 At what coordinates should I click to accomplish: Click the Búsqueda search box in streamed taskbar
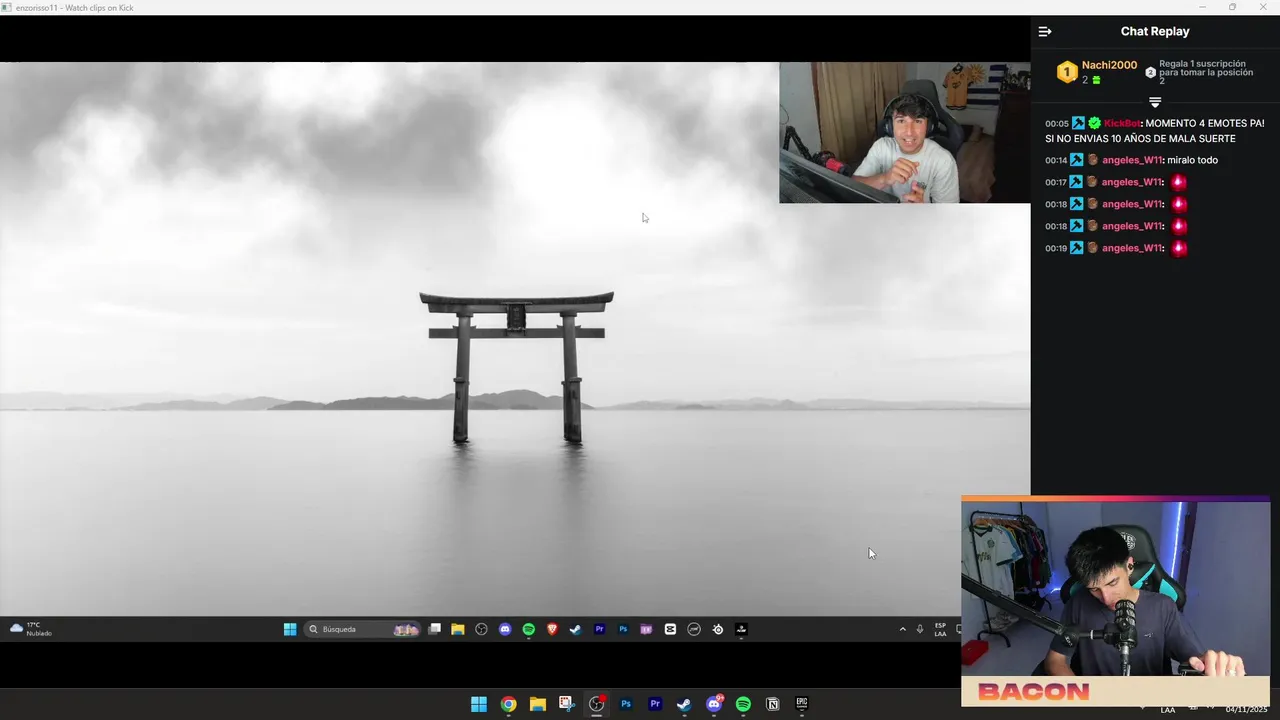pos(362,629)
